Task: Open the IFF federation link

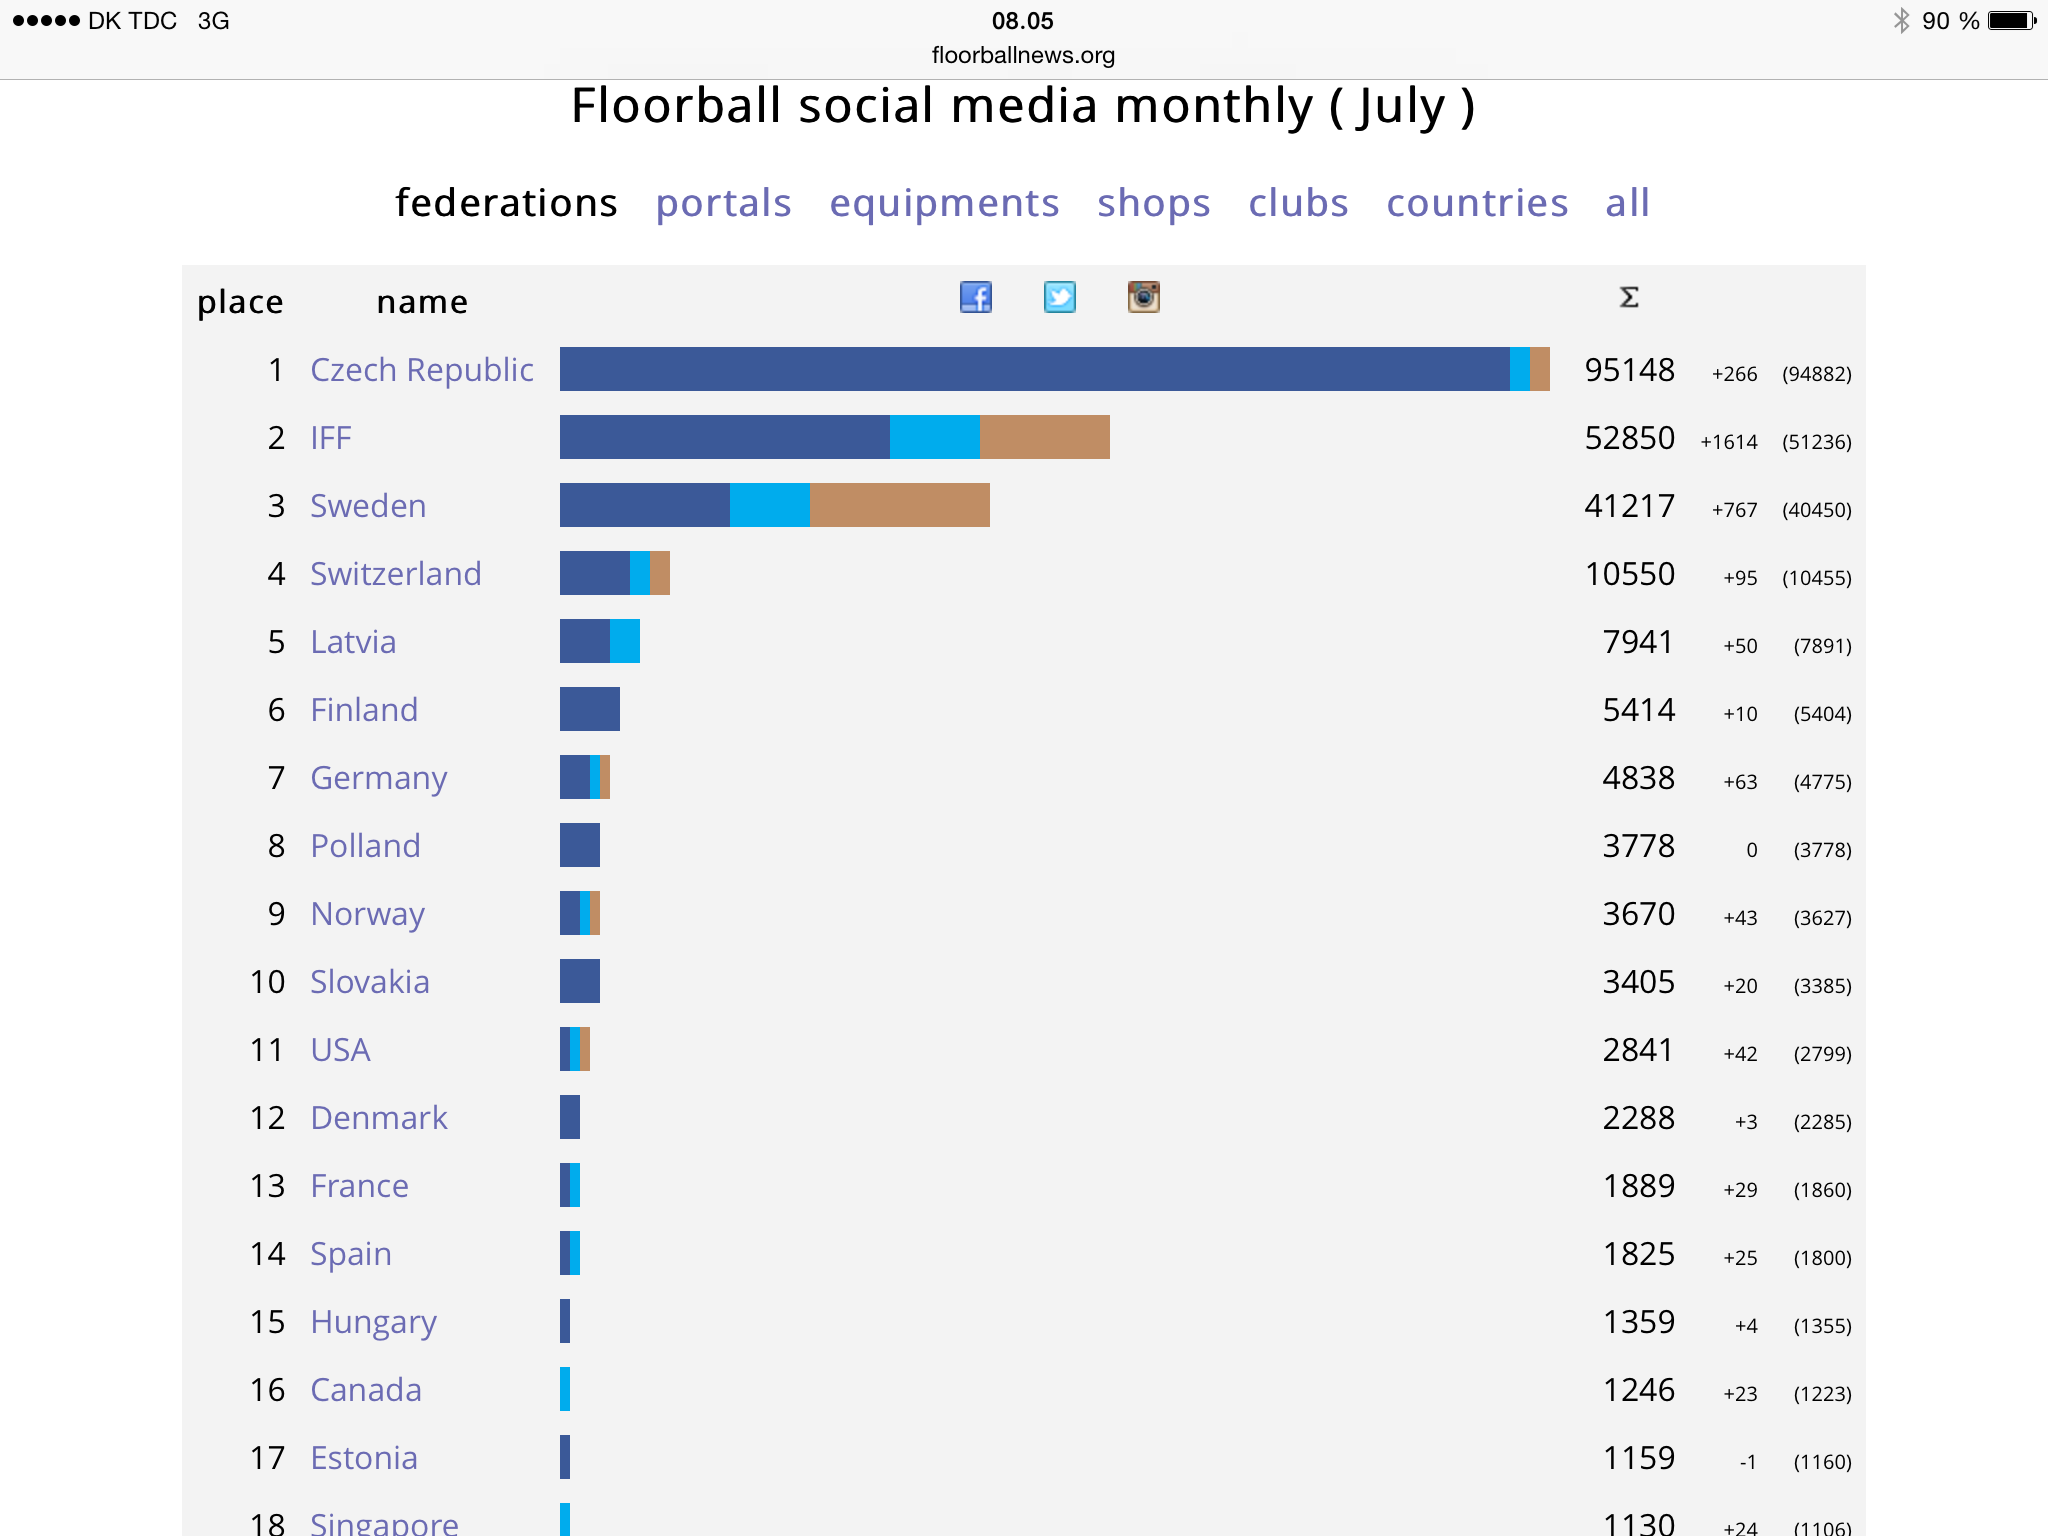Action: pyautogui.click(x=331, y=438)
